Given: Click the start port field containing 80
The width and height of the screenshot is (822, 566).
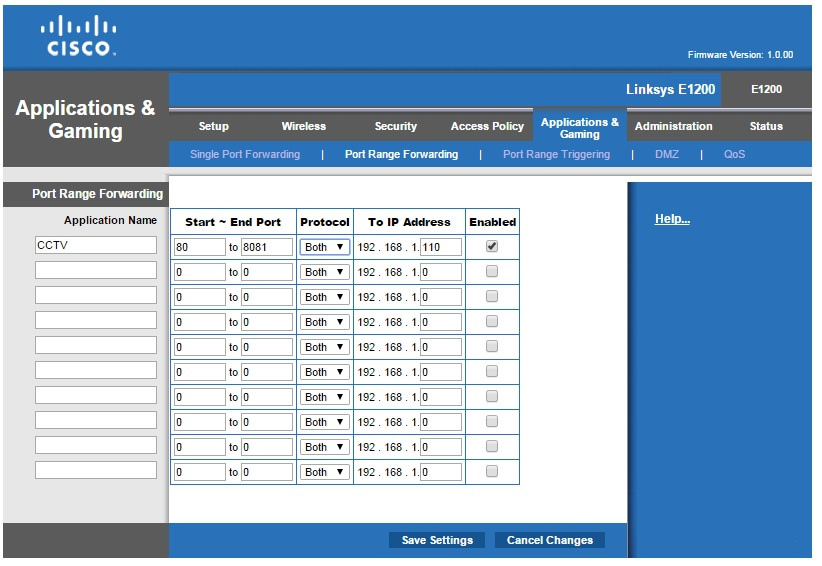Looking at the screenshot, I should [x=200, y=247].
